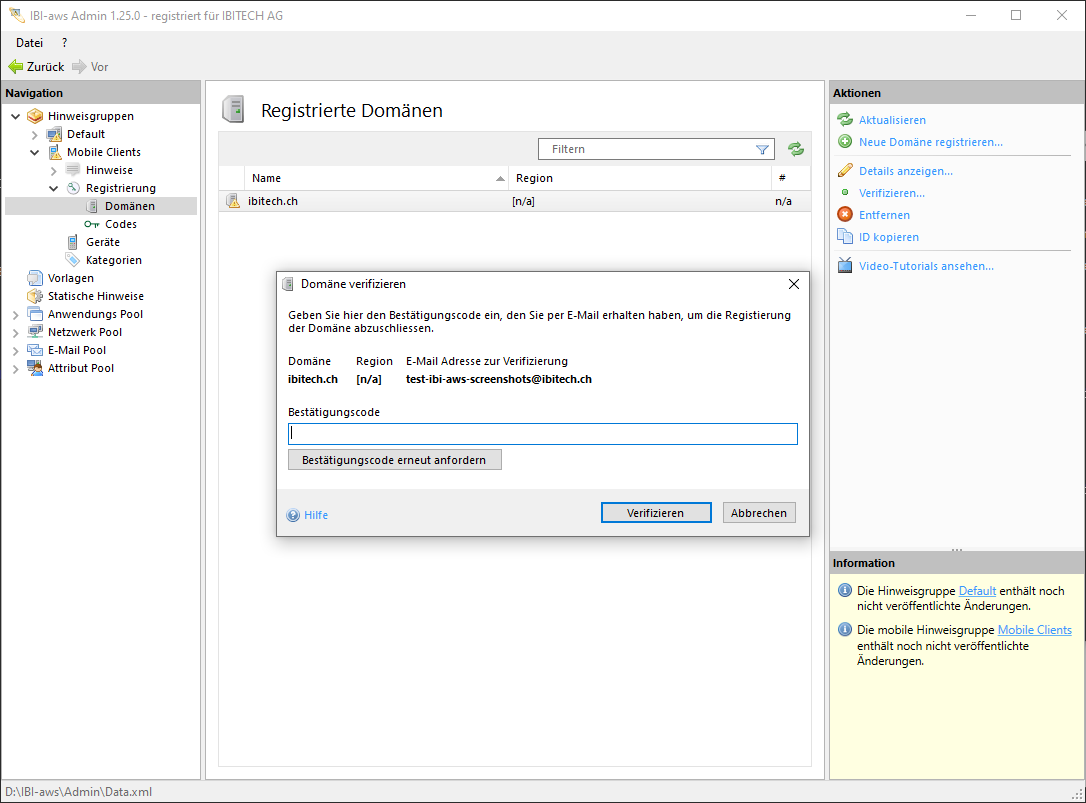
Task: Open the Datei menu
Action: [x=30, y=42]
